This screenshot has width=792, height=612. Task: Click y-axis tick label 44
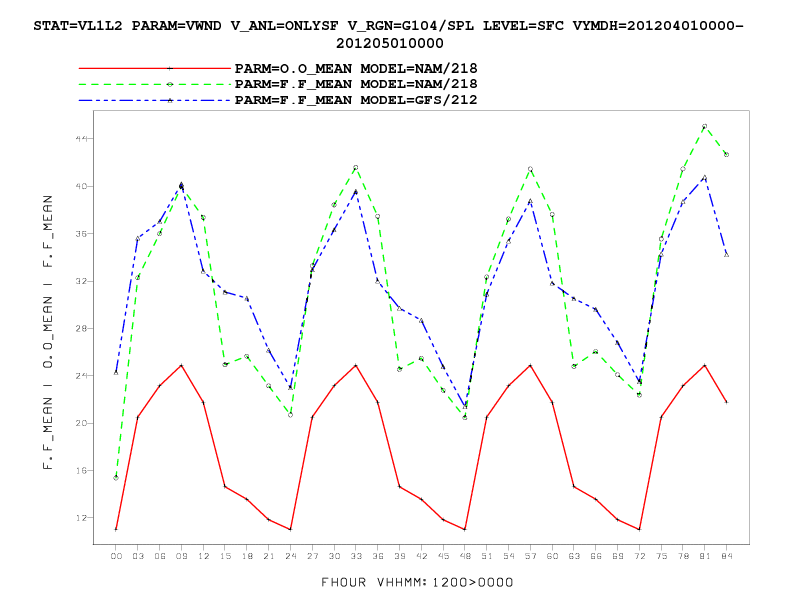pyautogui.click(x=81, y=139)
